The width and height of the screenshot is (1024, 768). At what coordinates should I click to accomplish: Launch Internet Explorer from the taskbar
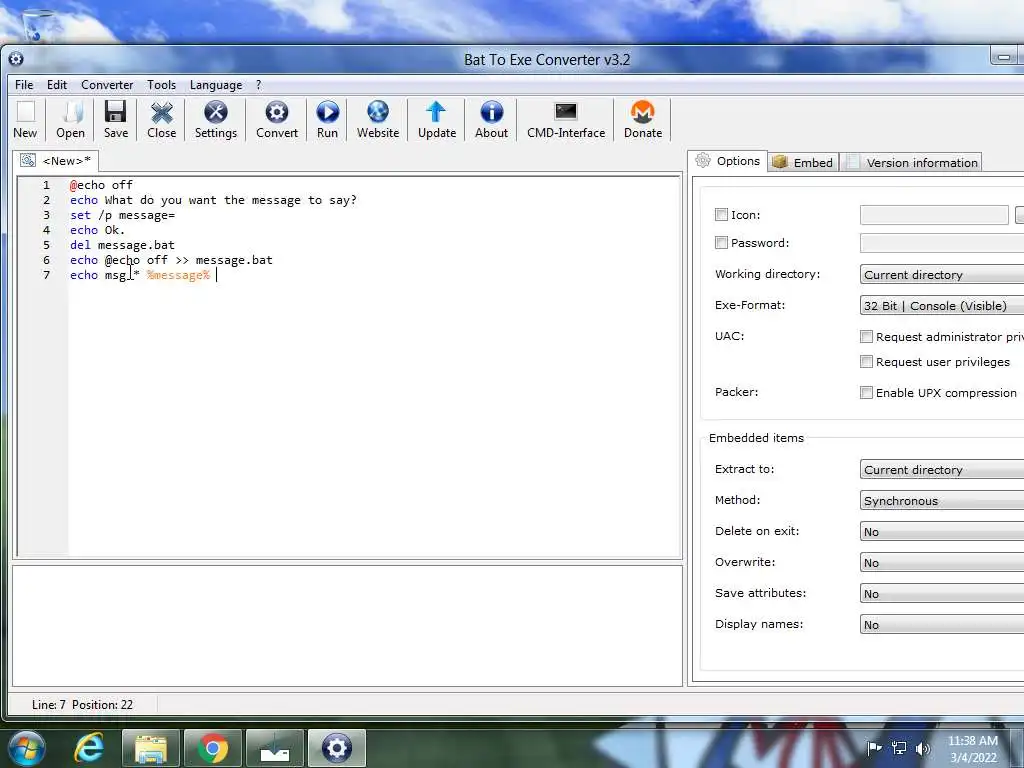point(89,748)
